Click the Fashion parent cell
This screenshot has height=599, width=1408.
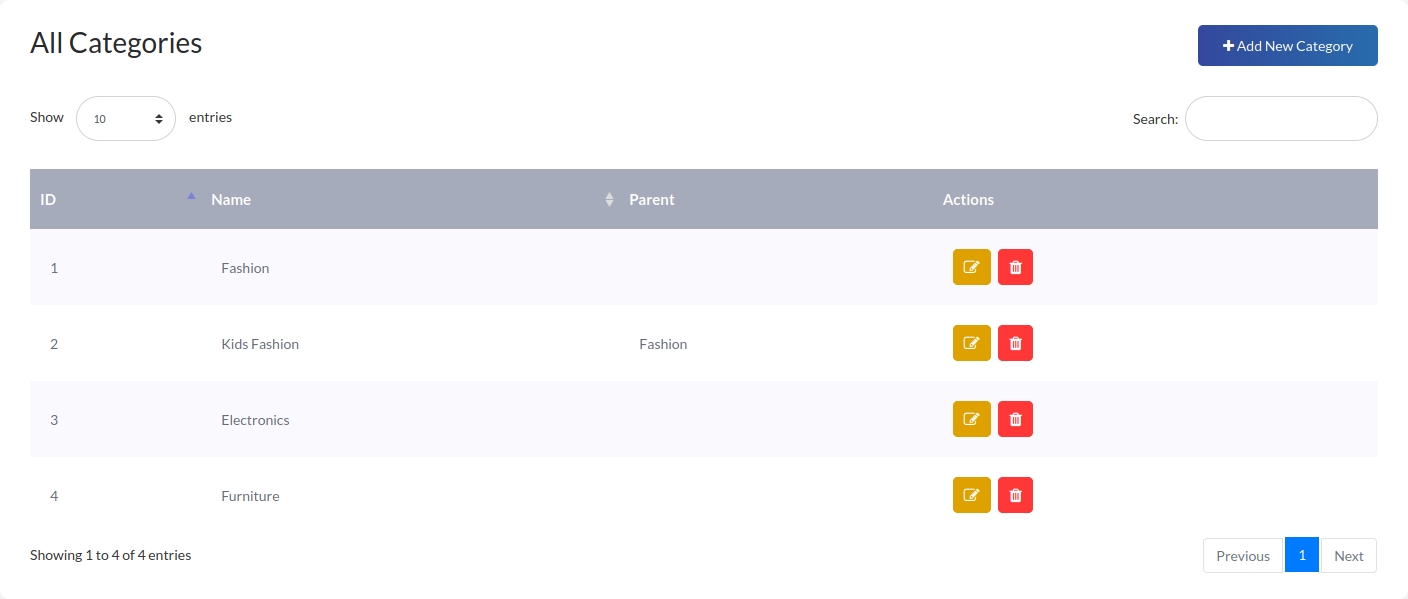point(663,344)
